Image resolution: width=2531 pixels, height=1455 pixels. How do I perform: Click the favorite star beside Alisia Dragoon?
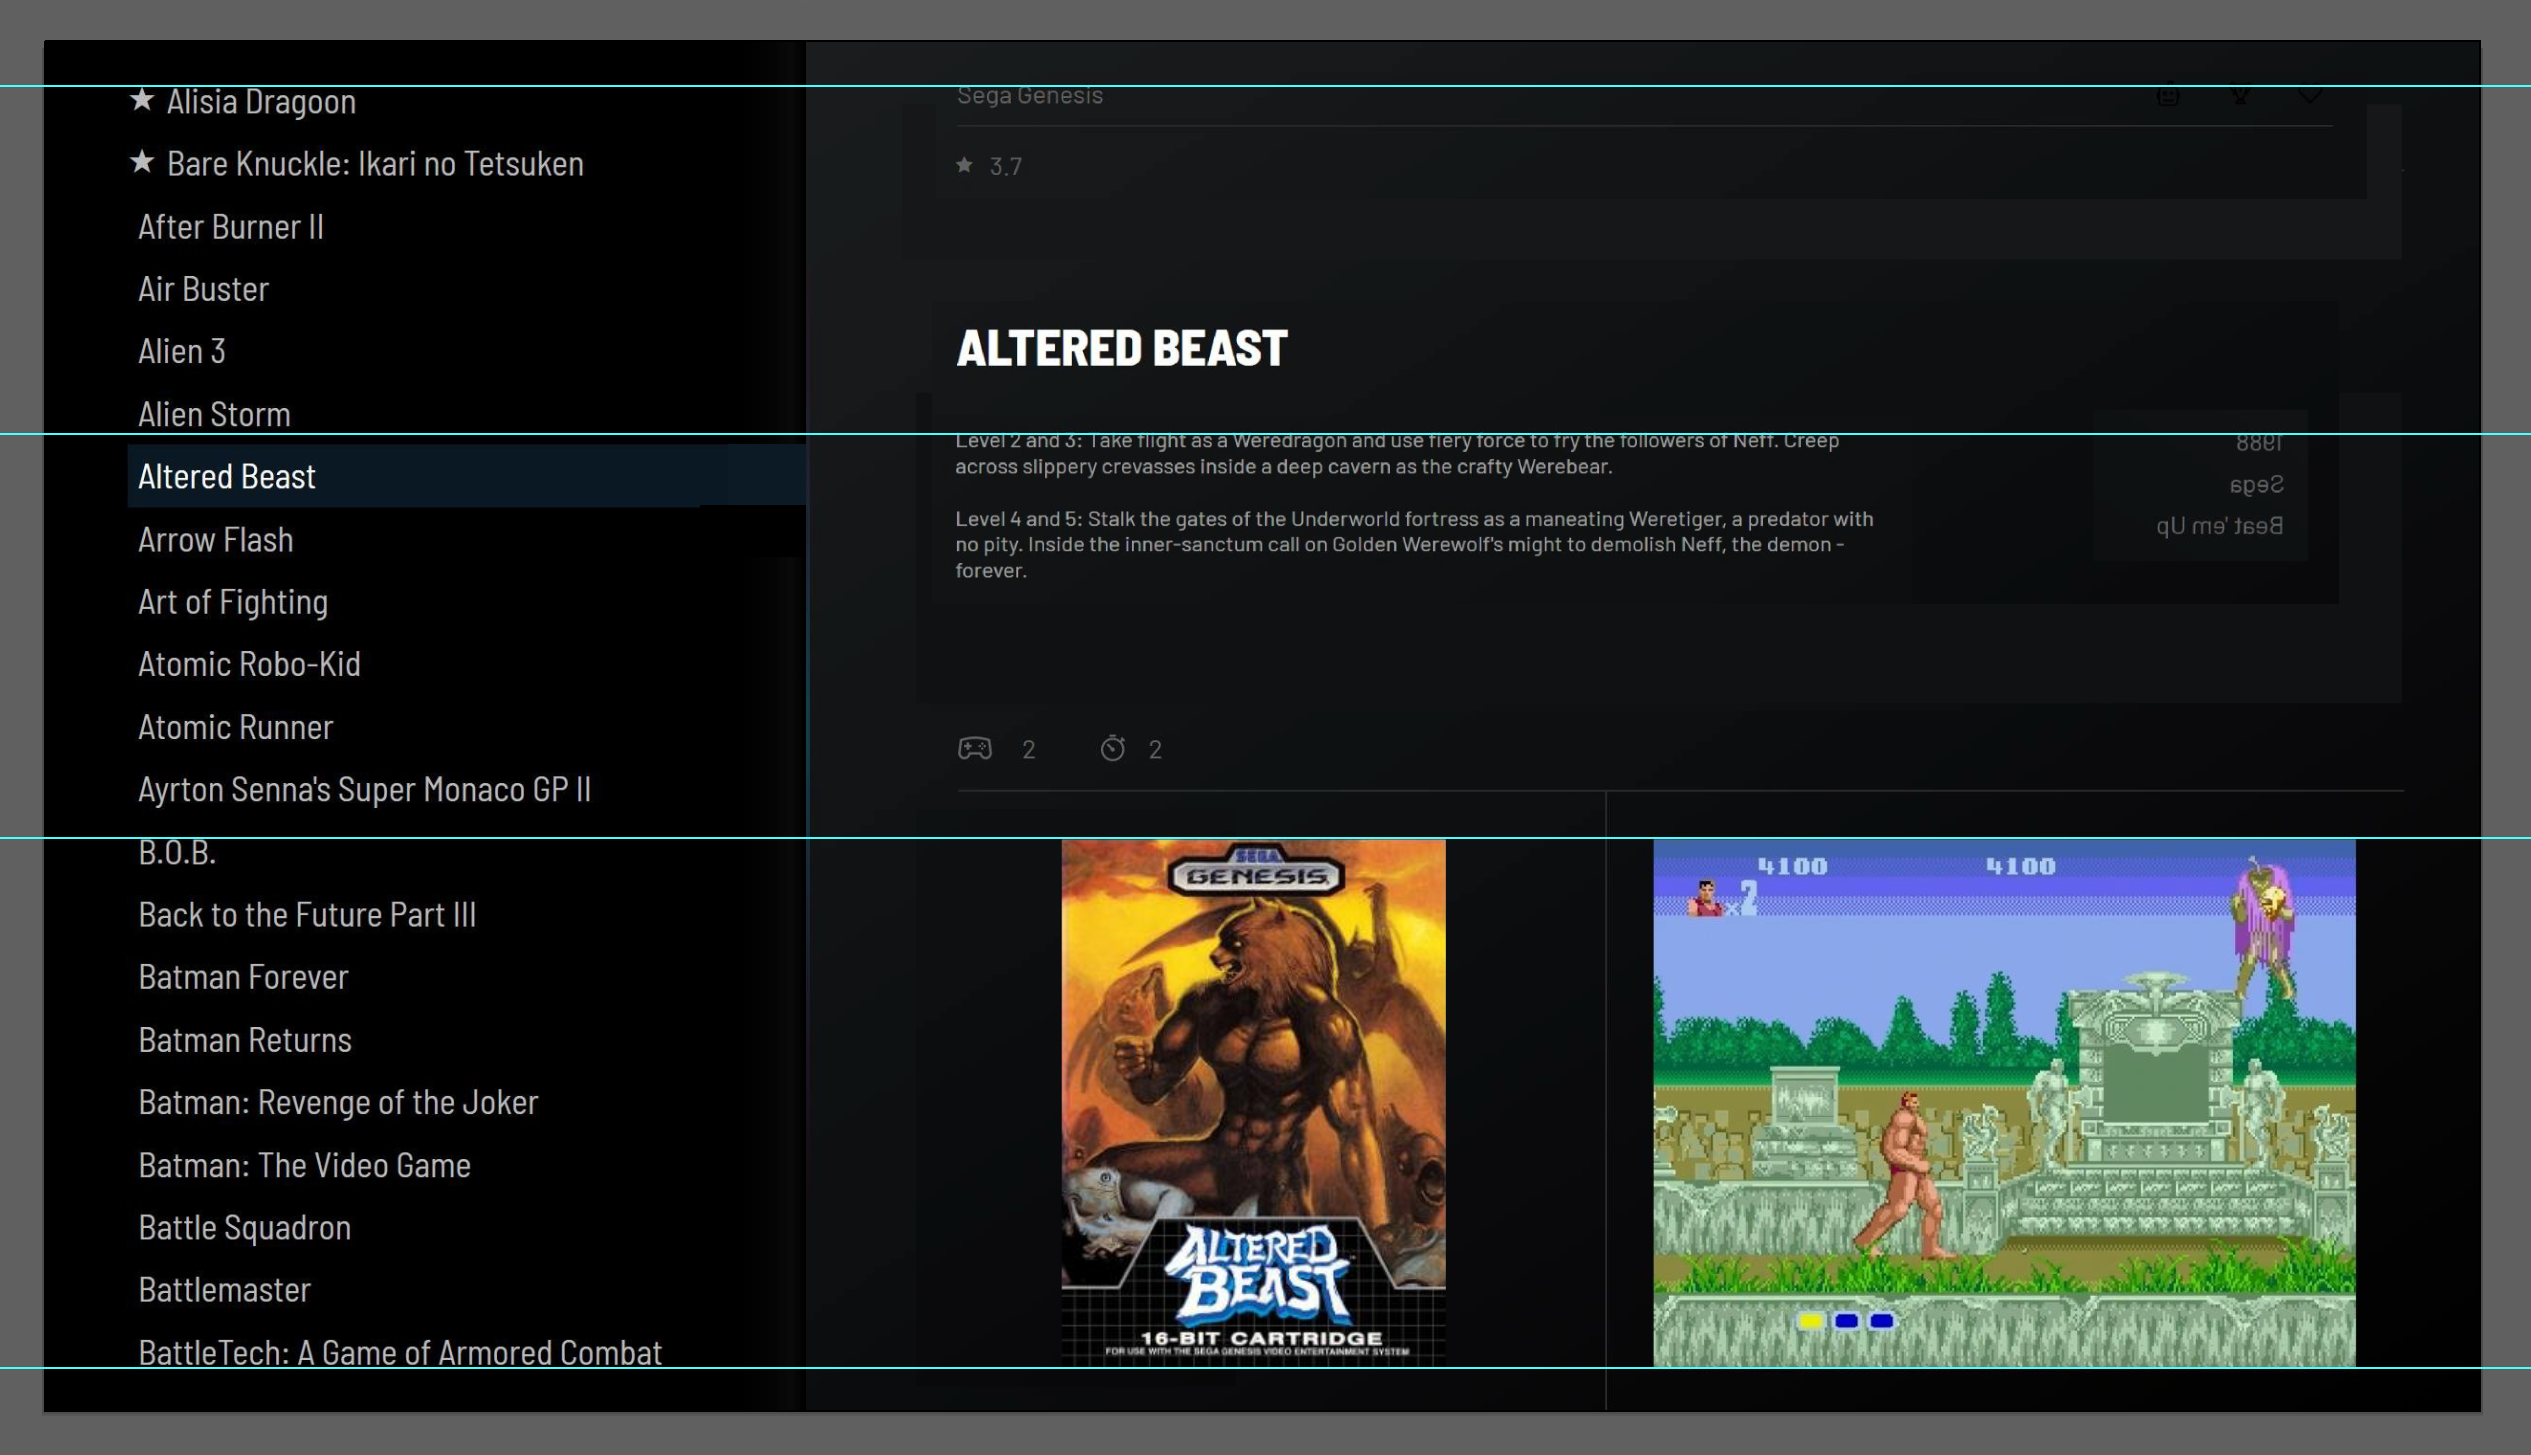point(142,100)
